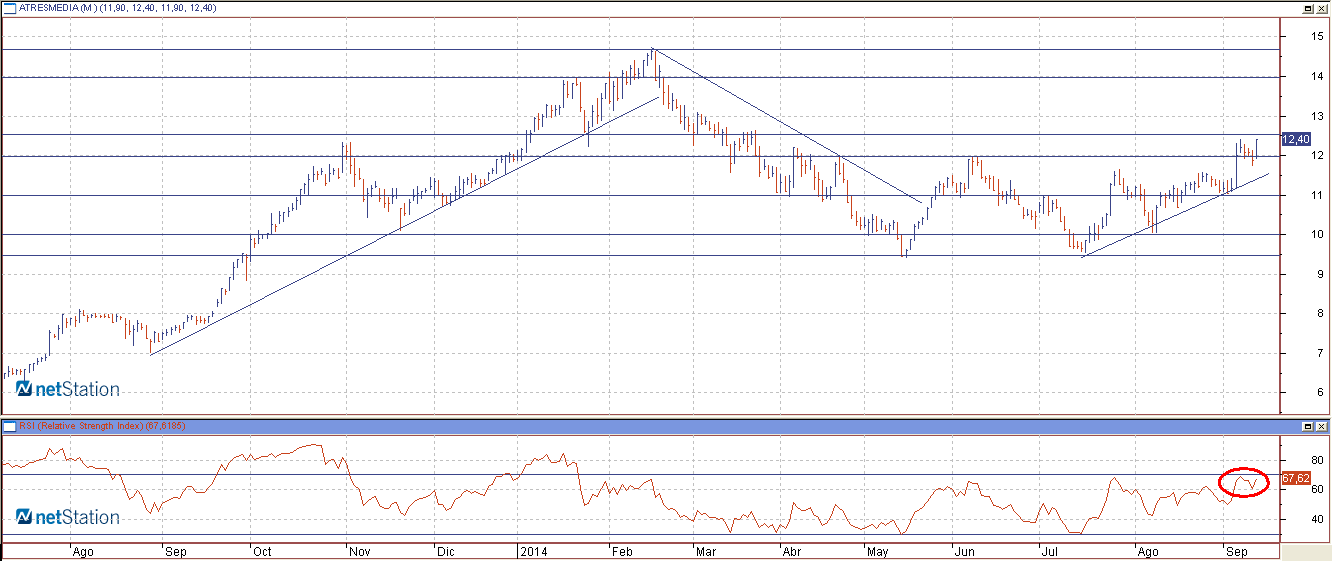The width and height of the screenshot is (1332, 561).
Task: Click the 8 price axis label
Action: click(x=1320, y=314)
